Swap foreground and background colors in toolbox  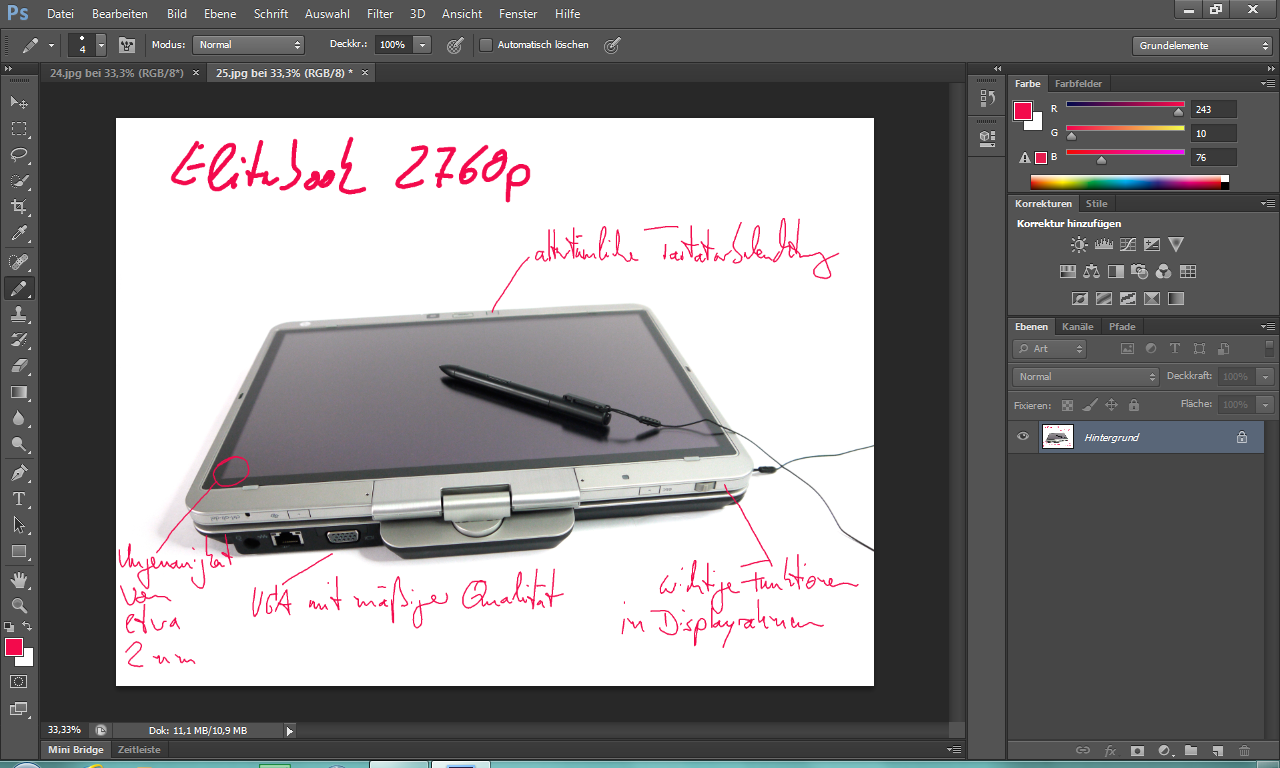tap(28, 627)
